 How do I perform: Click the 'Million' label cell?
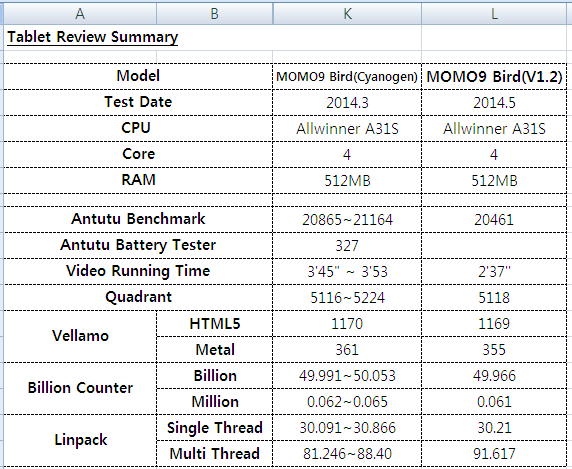pos(214,402)
